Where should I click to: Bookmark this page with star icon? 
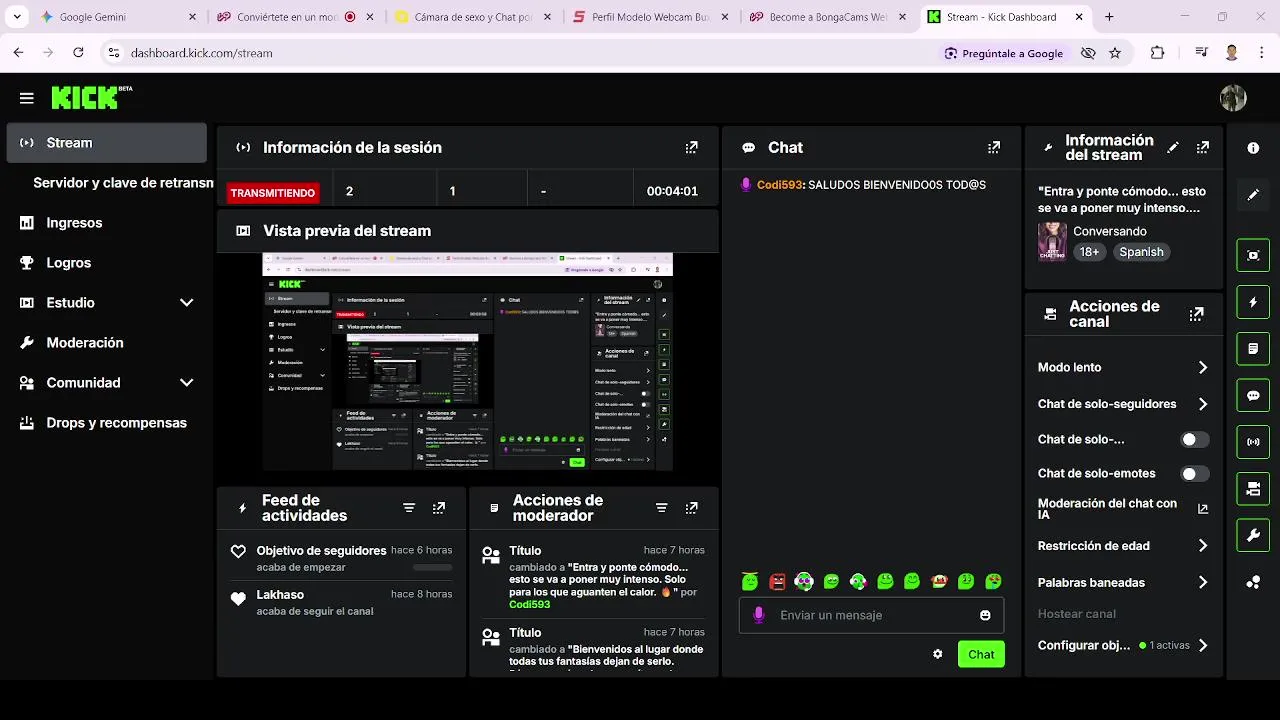point(1115,53)
